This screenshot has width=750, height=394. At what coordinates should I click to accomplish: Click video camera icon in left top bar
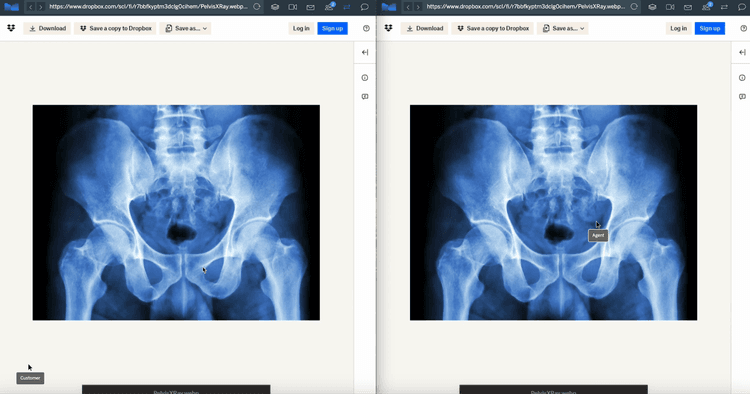[x=293, y=7]
